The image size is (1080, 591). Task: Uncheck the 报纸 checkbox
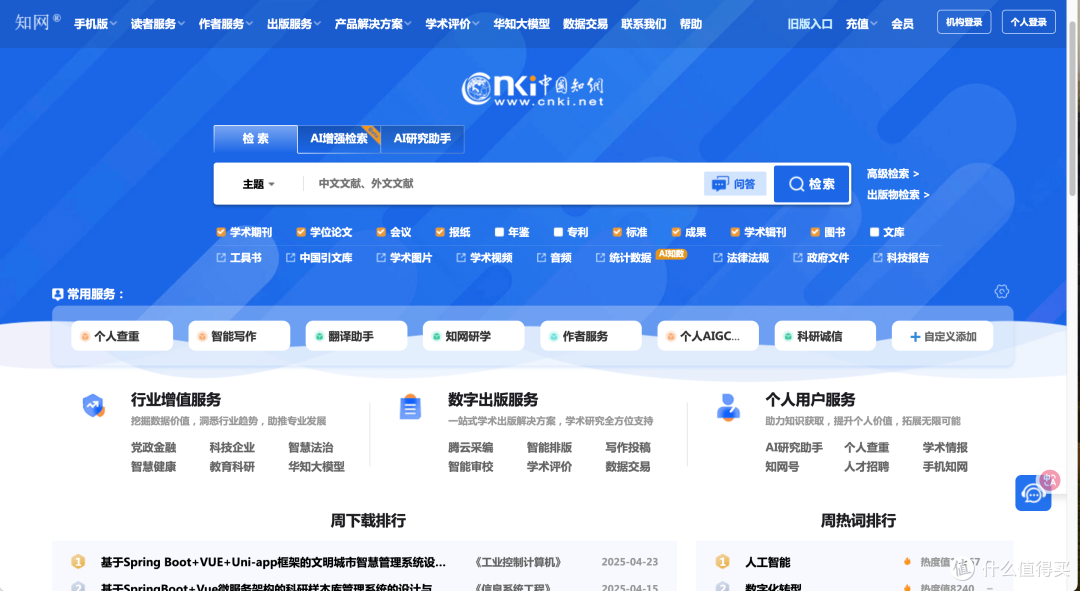[x=440, y=232]
